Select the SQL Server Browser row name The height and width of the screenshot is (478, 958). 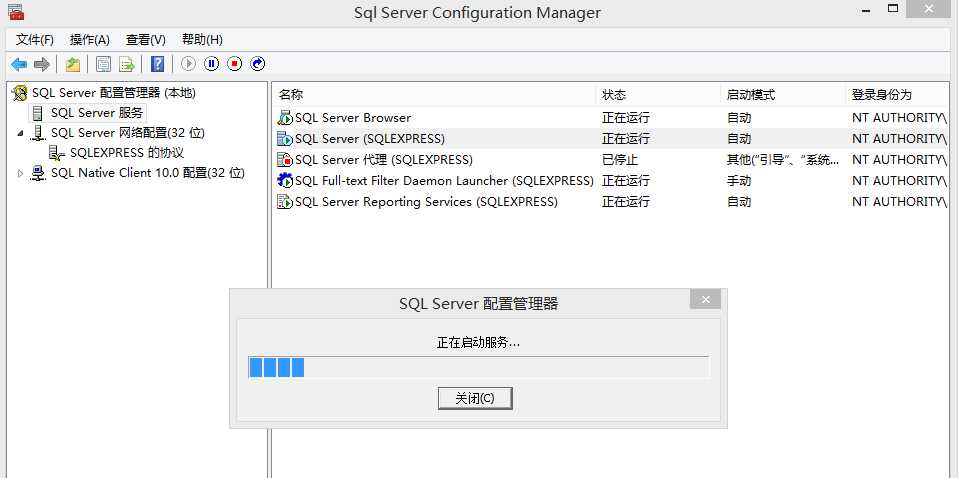click(x=353, y=118)
